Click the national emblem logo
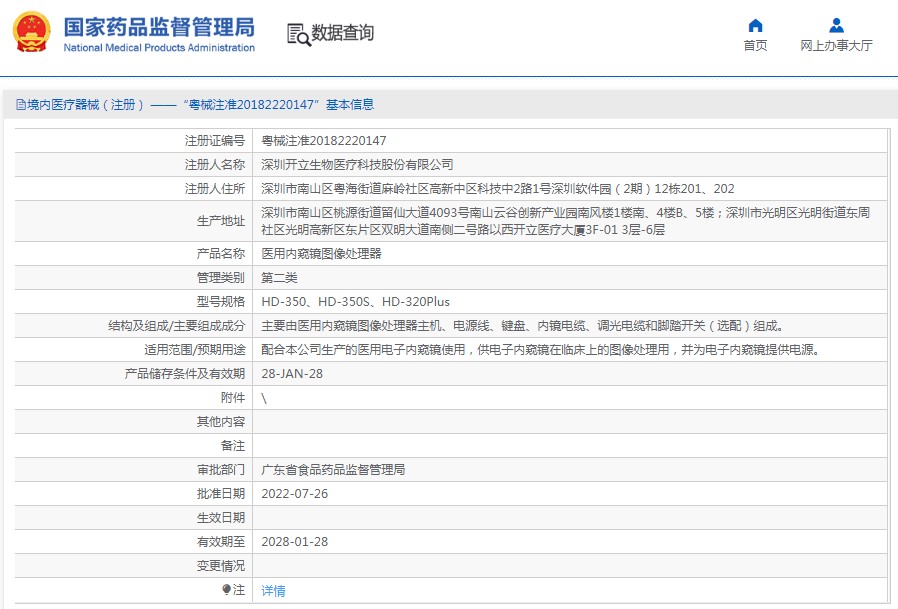This screenshot has width=898, height=609. click(x=31, y=32)
